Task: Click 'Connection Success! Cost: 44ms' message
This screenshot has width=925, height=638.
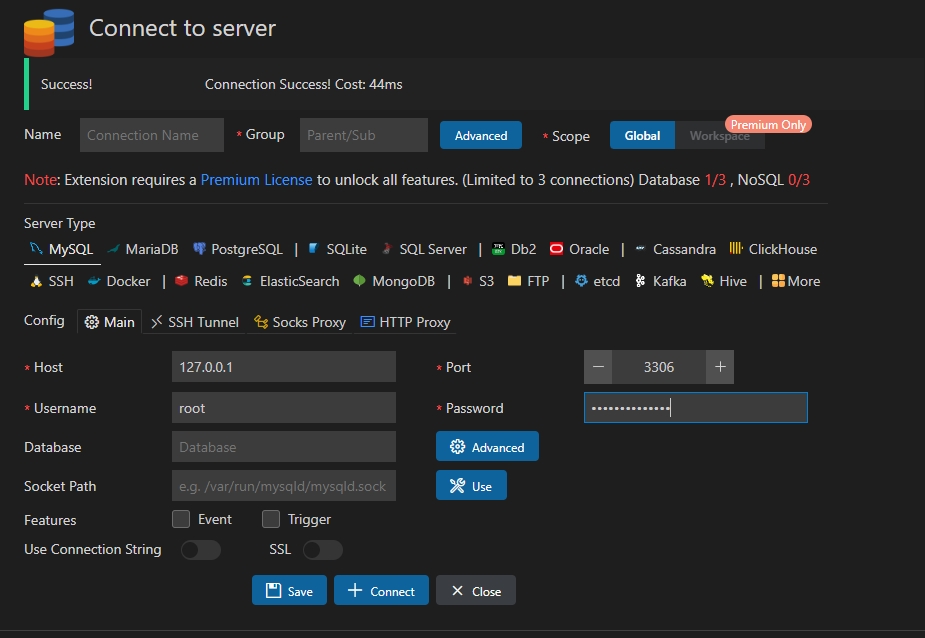Action: point(304,84)
